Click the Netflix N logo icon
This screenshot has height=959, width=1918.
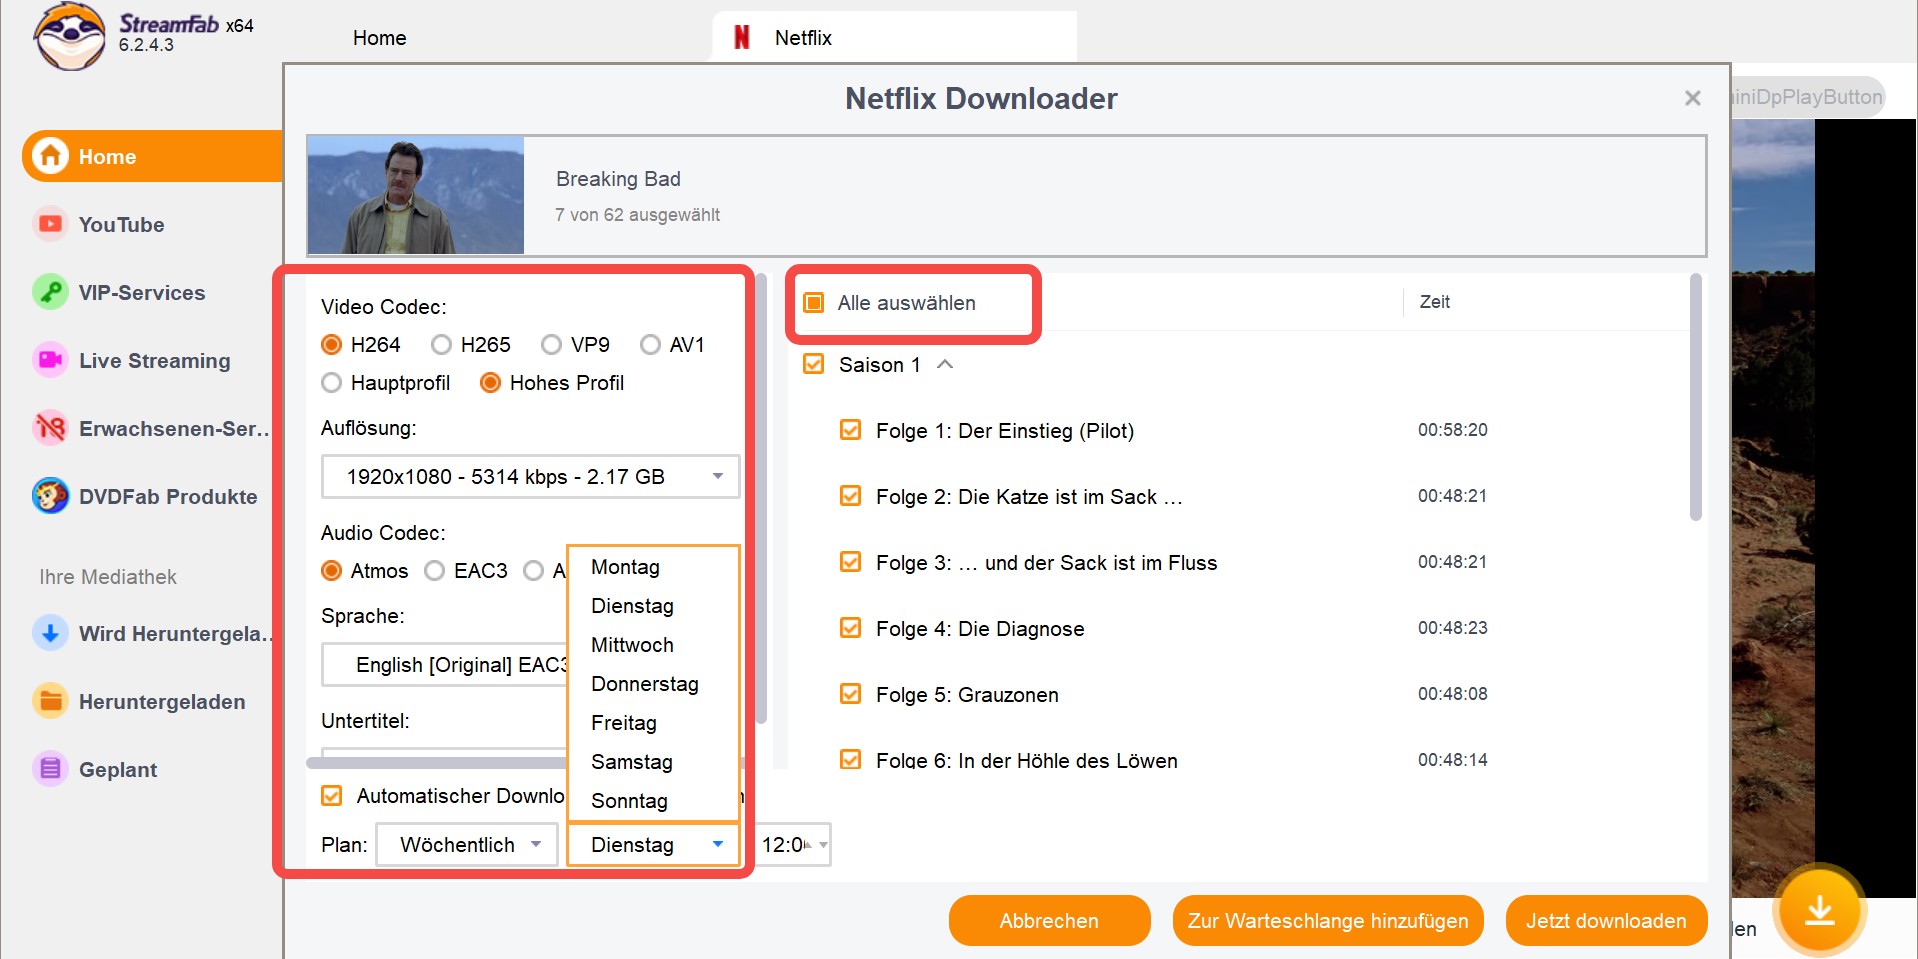click(742, 37)
